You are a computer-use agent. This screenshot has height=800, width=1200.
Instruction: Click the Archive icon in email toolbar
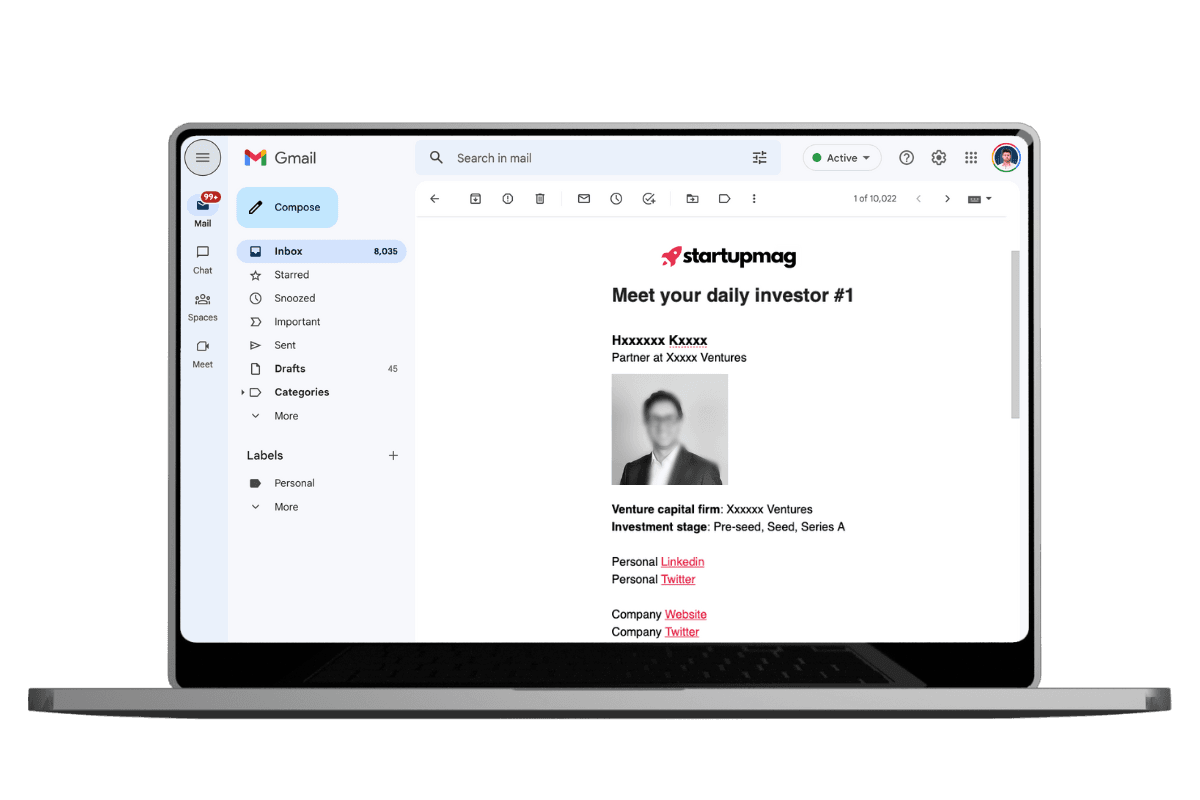tap(475, 199)
